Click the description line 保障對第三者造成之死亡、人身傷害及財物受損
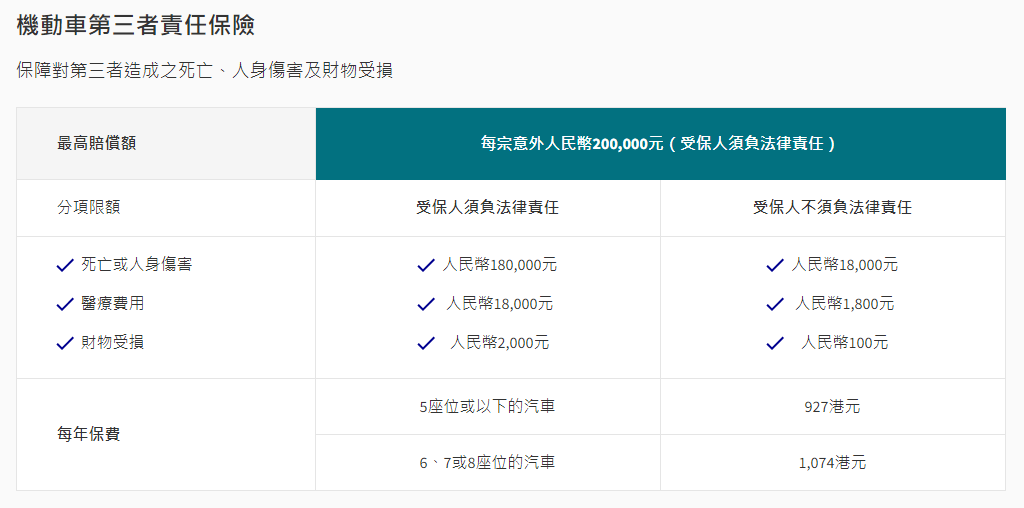Screen dimensions: 1024x508 [x=205, y=70]
